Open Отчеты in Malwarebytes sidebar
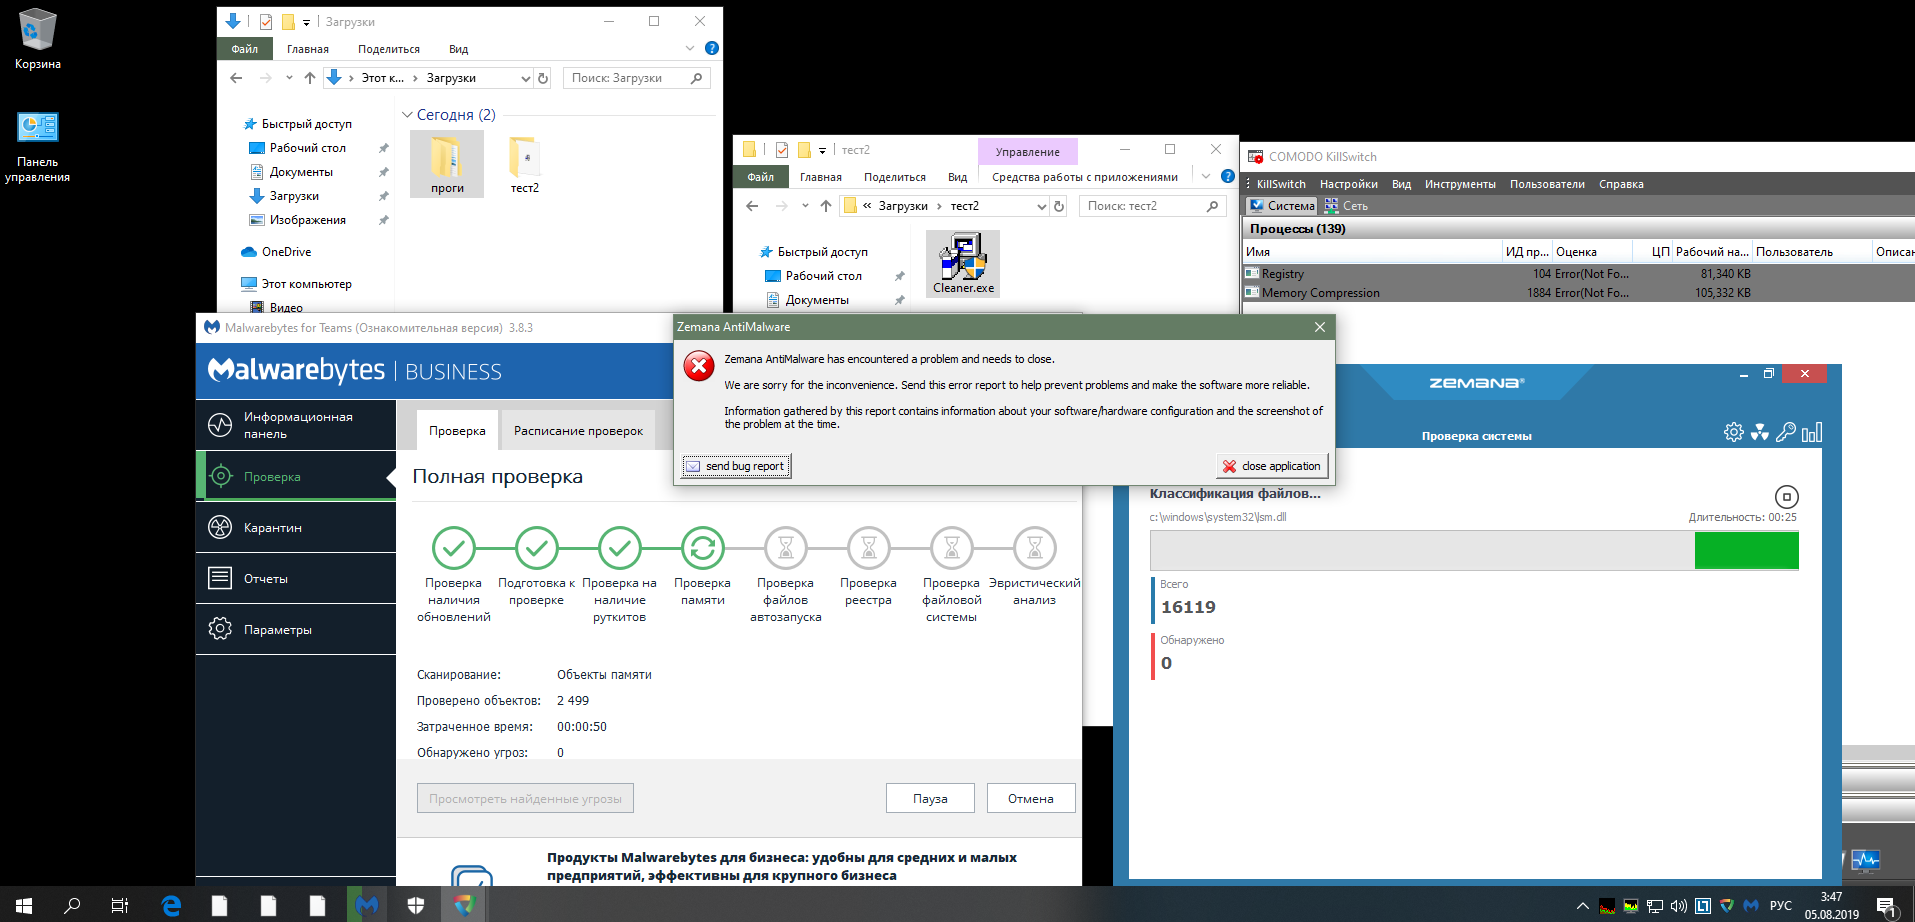The height and width of the screenshot is (922, 1915). point(296,579)
